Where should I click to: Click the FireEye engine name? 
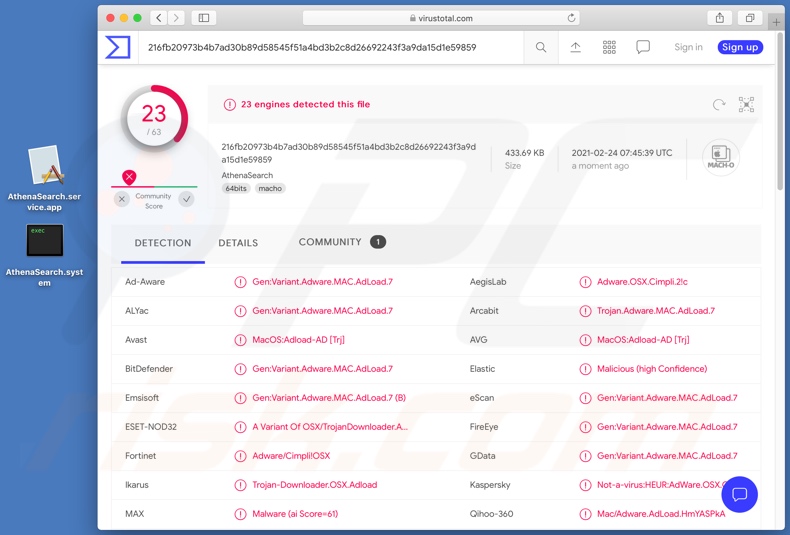pyautogui.click(x=484, y=427)
